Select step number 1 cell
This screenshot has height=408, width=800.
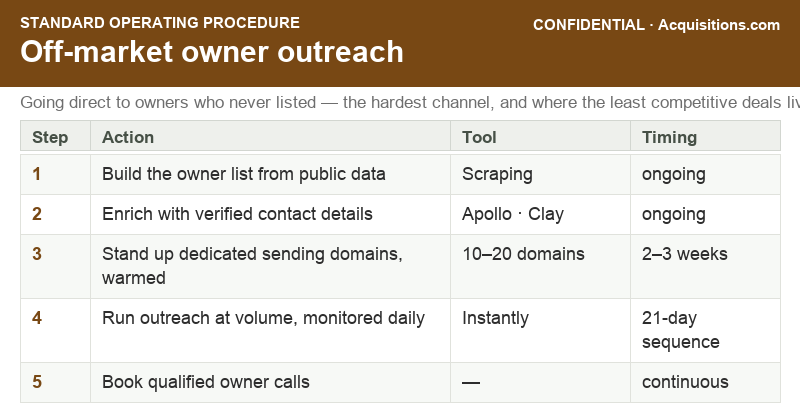(x=56, y=174)
